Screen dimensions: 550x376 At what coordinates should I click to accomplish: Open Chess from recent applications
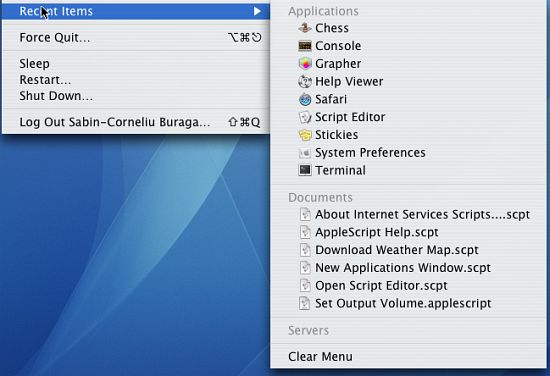pyautogui.click(x=408, y=28)
